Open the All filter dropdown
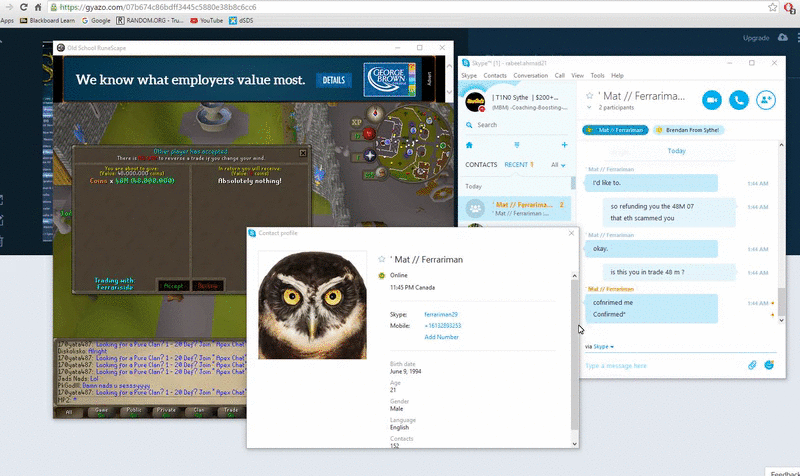800x476 pixels. [x=558, y=165]
